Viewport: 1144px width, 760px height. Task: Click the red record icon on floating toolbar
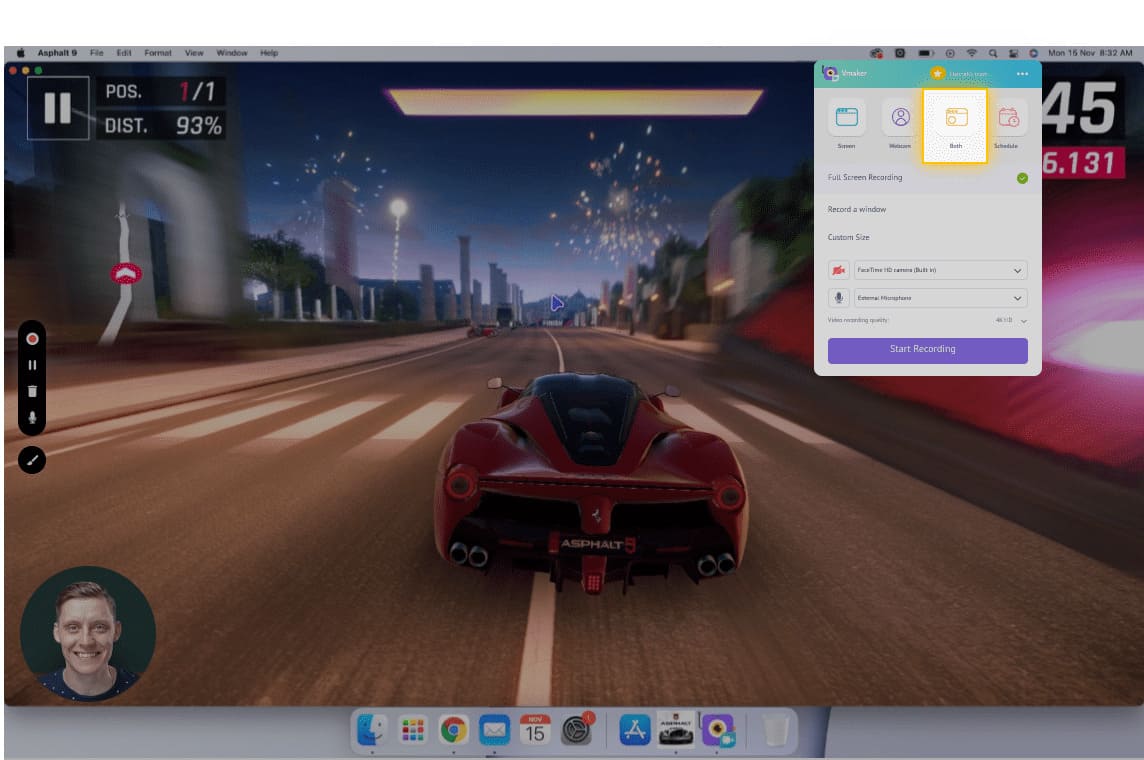click(33, 339)
